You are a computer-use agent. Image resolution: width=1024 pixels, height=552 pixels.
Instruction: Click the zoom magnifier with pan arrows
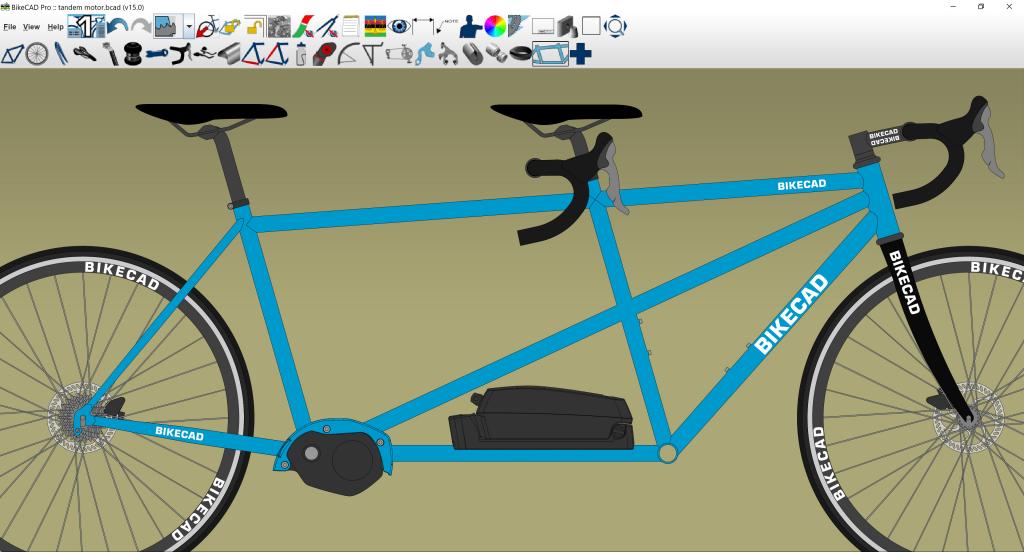615,27
